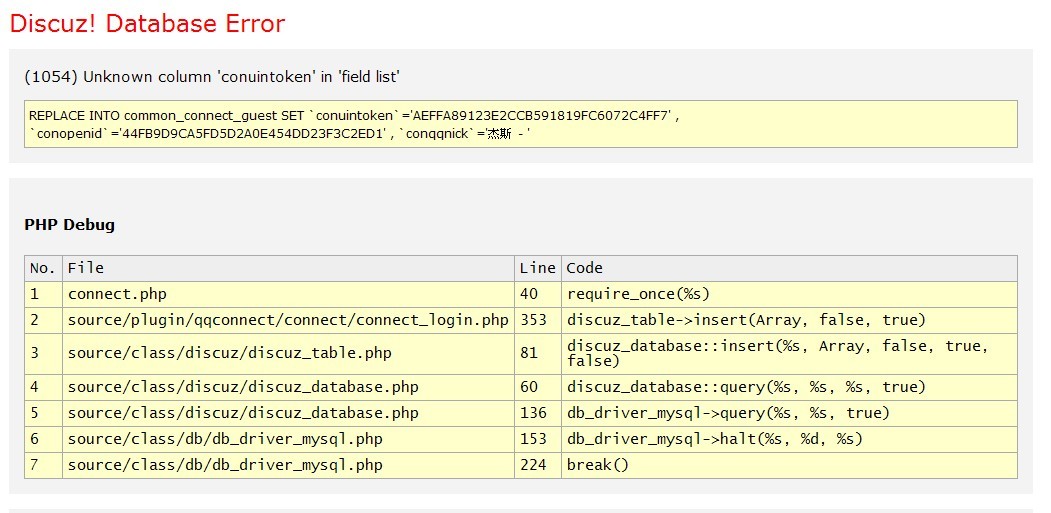Select the connect.php file cell in row 1
1051x513 pixels.
coord(117,294)
